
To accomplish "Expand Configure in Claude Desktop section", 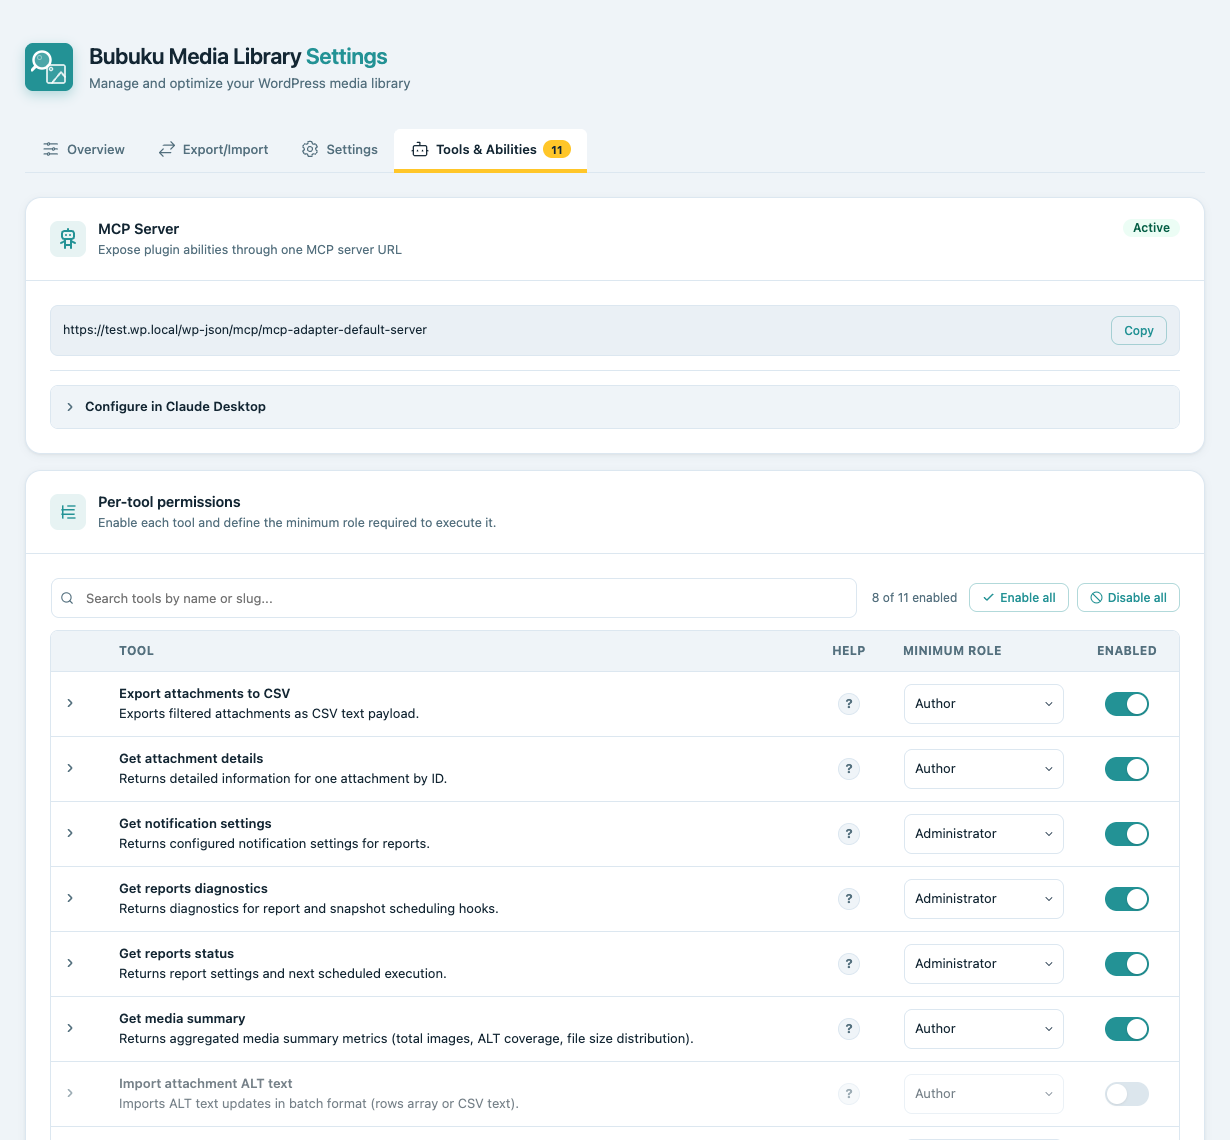I will pos(615,407).
